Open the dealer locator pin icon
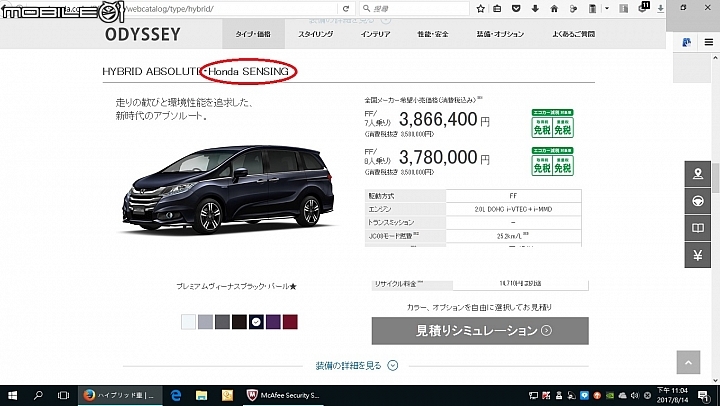The image size is (720, 406). [698, 174]
